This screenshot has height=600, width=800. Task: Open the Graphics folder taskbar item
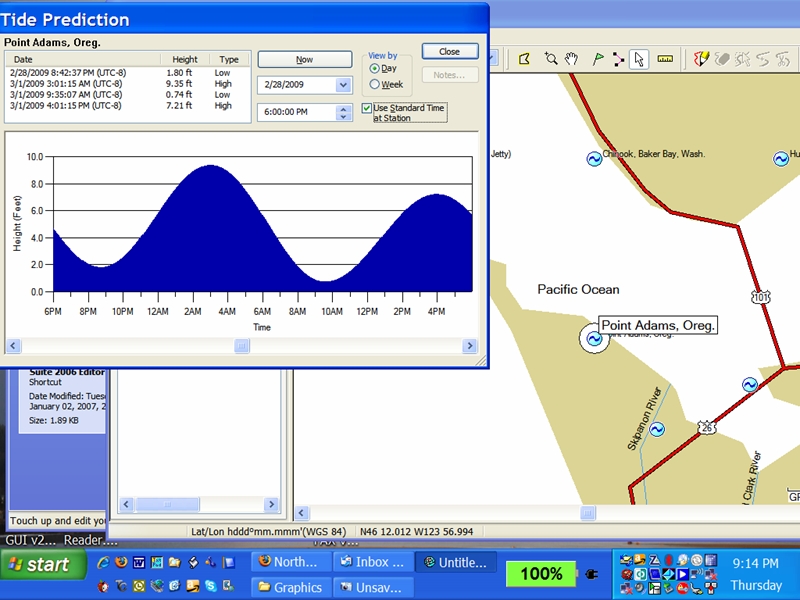[289, 588]
